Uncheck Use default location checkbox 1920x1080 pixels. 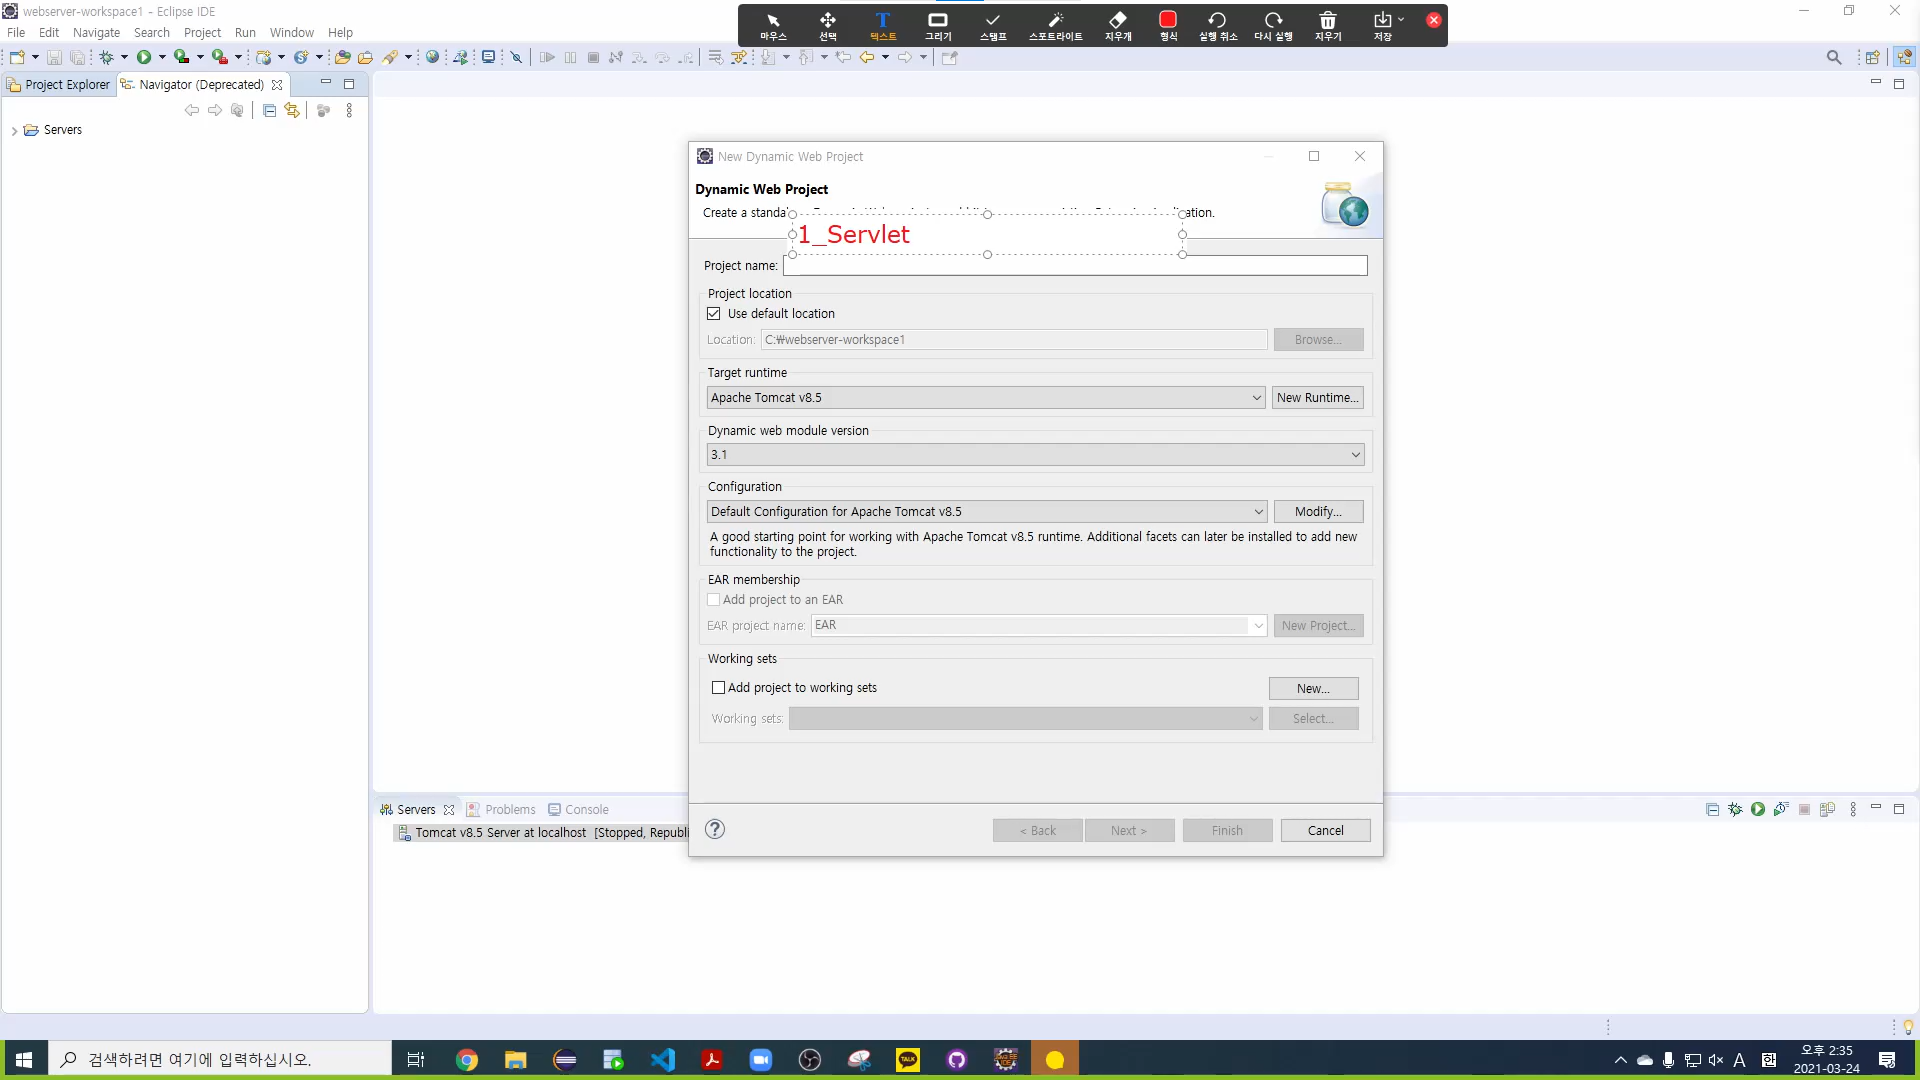[x=714, y=313]
